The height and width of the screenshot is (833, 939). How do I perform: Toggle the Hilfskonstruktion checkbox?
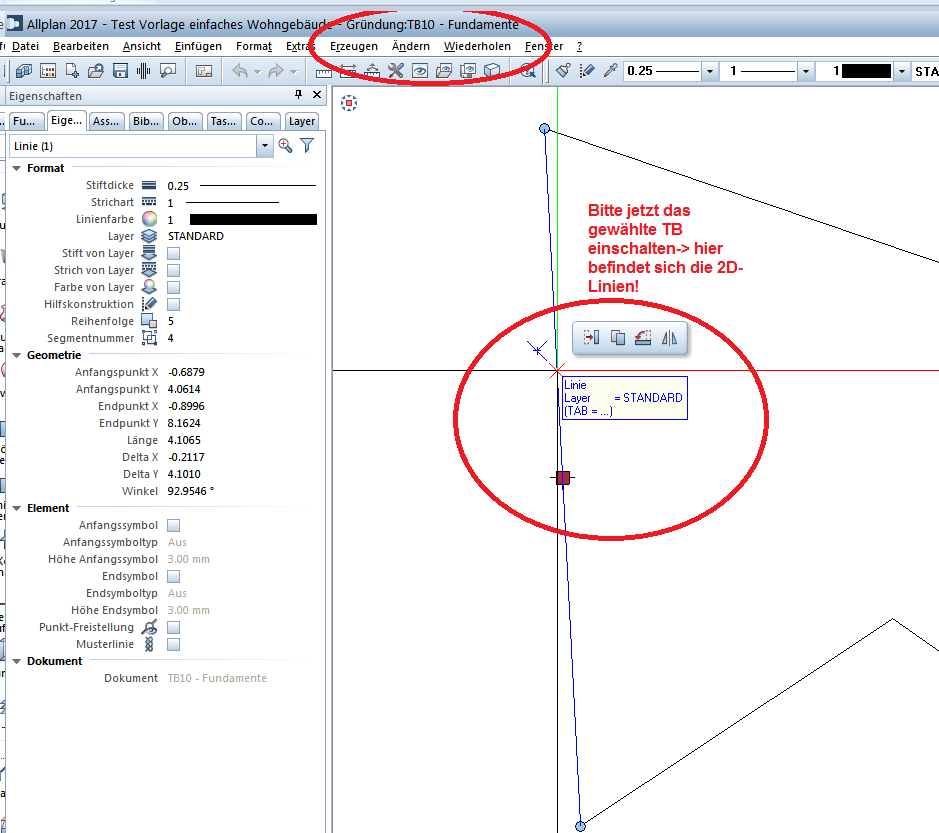[x=173, y=304]
